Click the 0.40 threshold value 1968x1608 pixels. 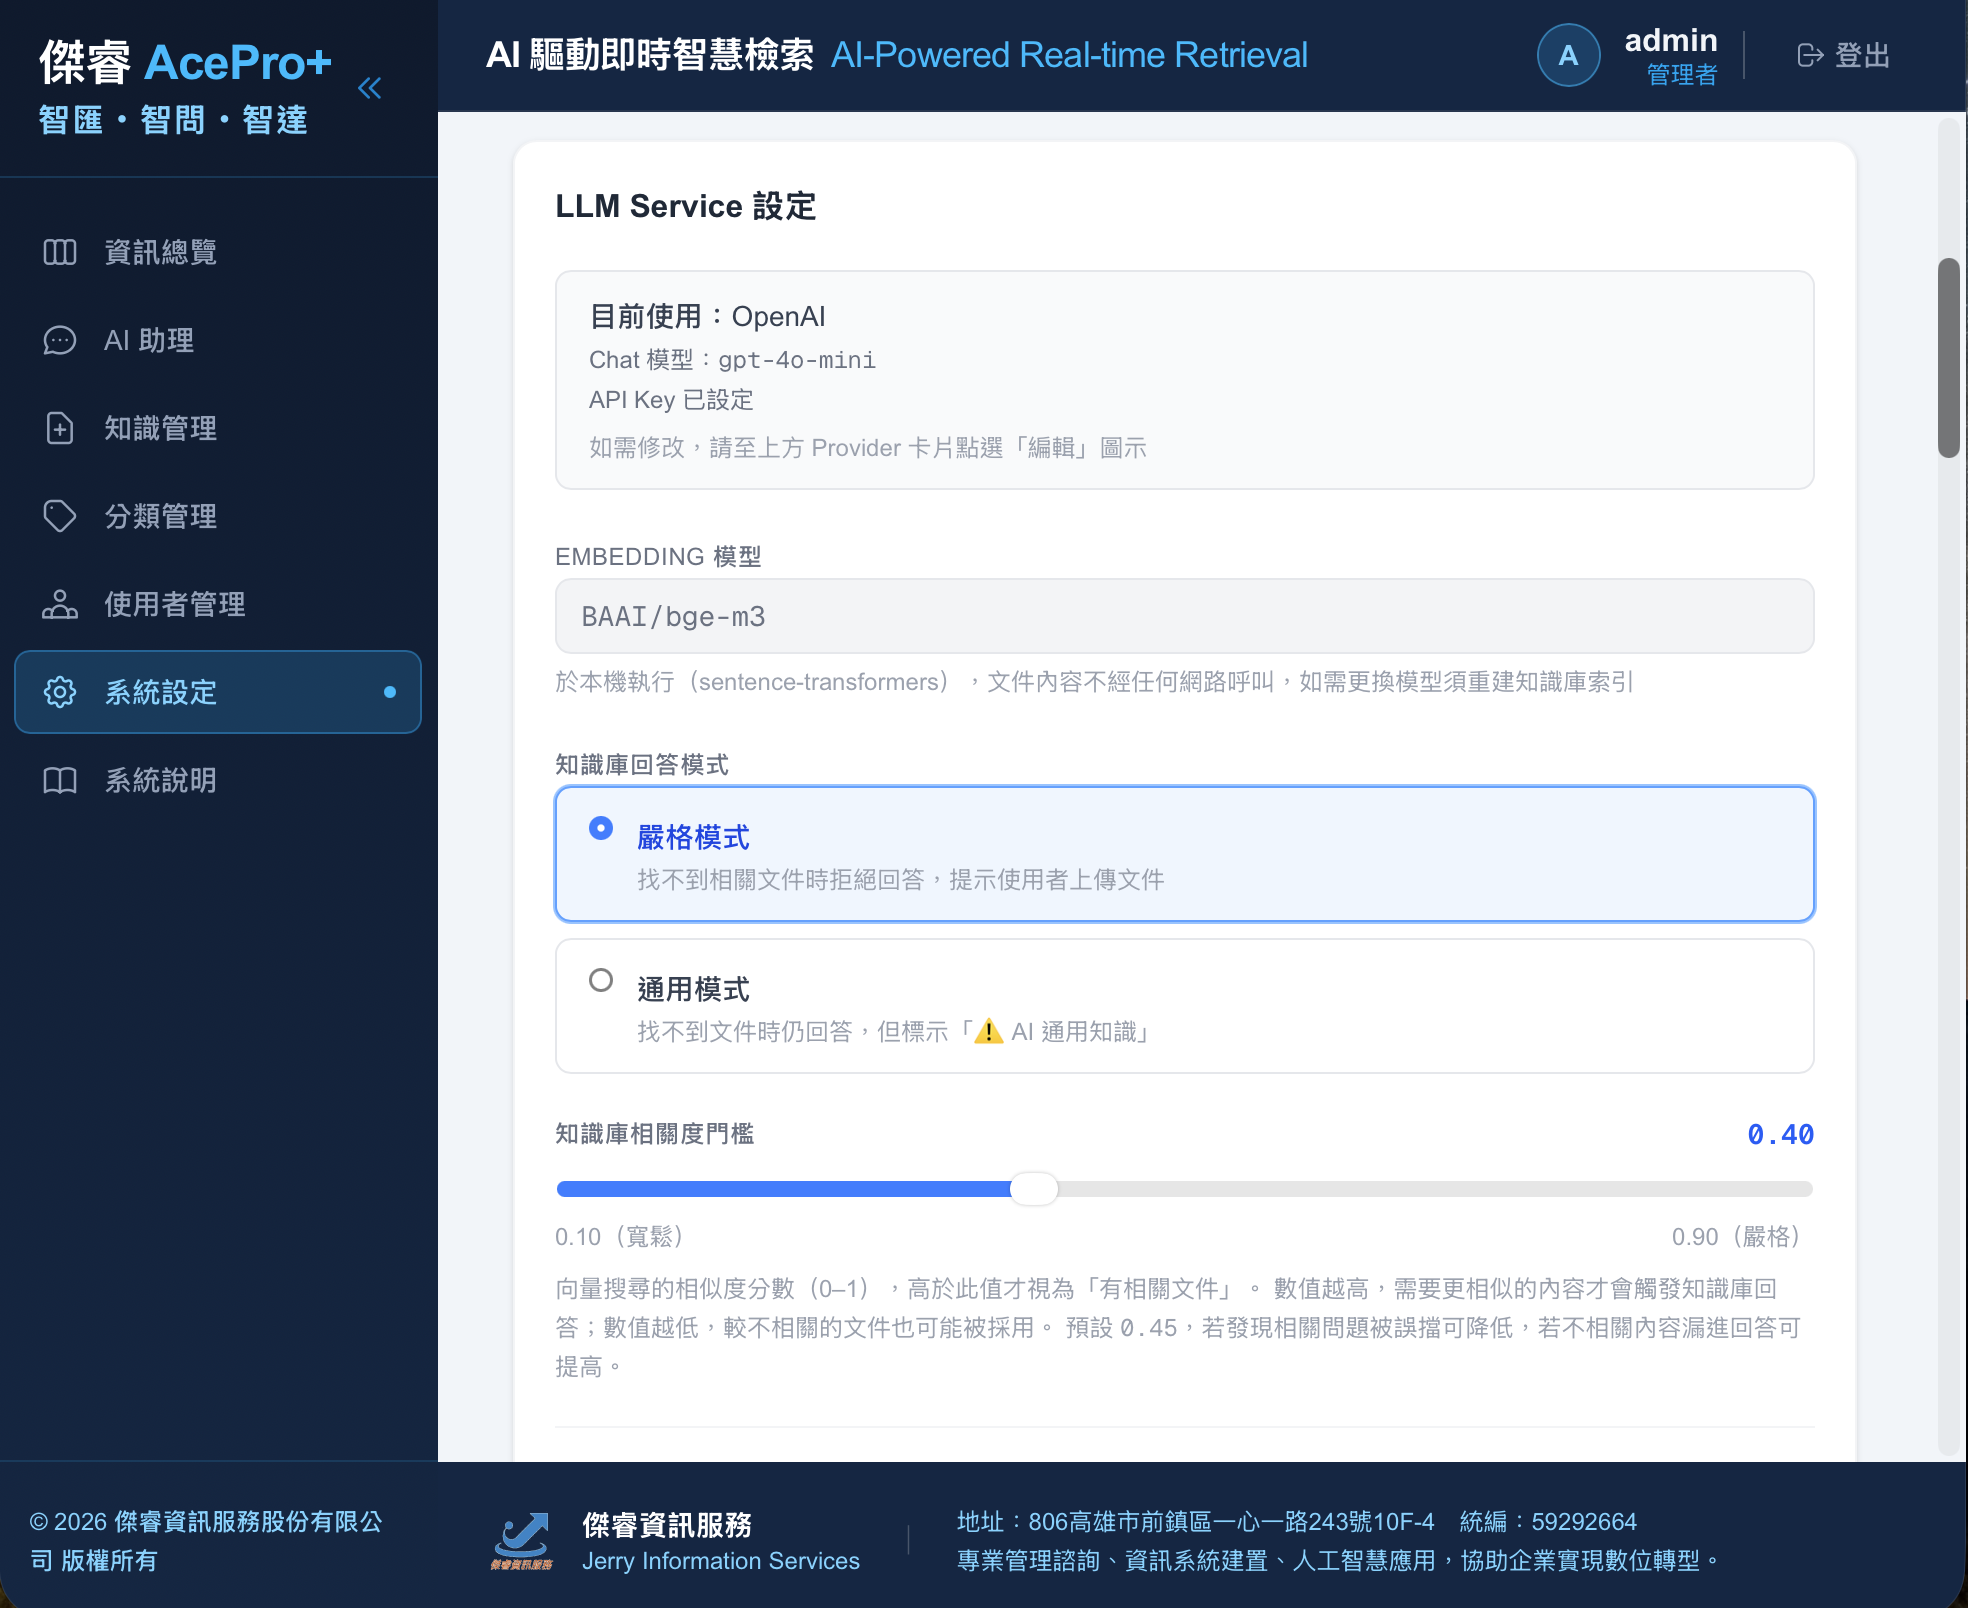tap(1780, 1134)
